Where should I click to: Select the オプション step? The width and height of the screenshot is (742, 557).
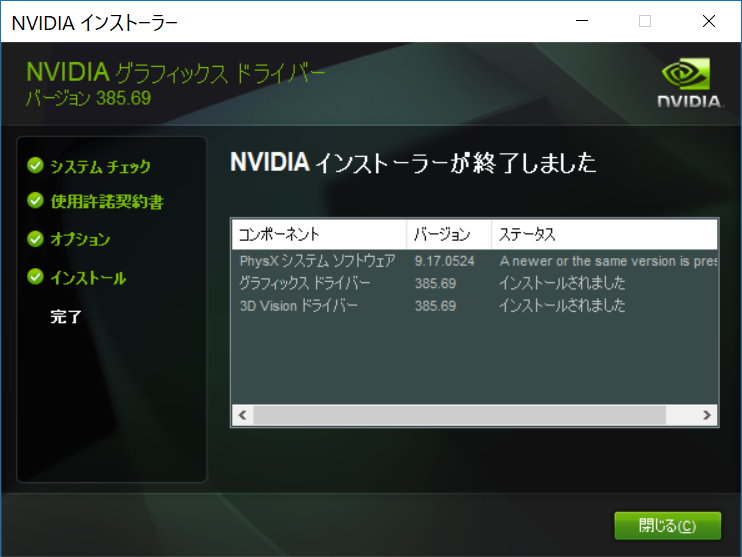tap(80, 239)
